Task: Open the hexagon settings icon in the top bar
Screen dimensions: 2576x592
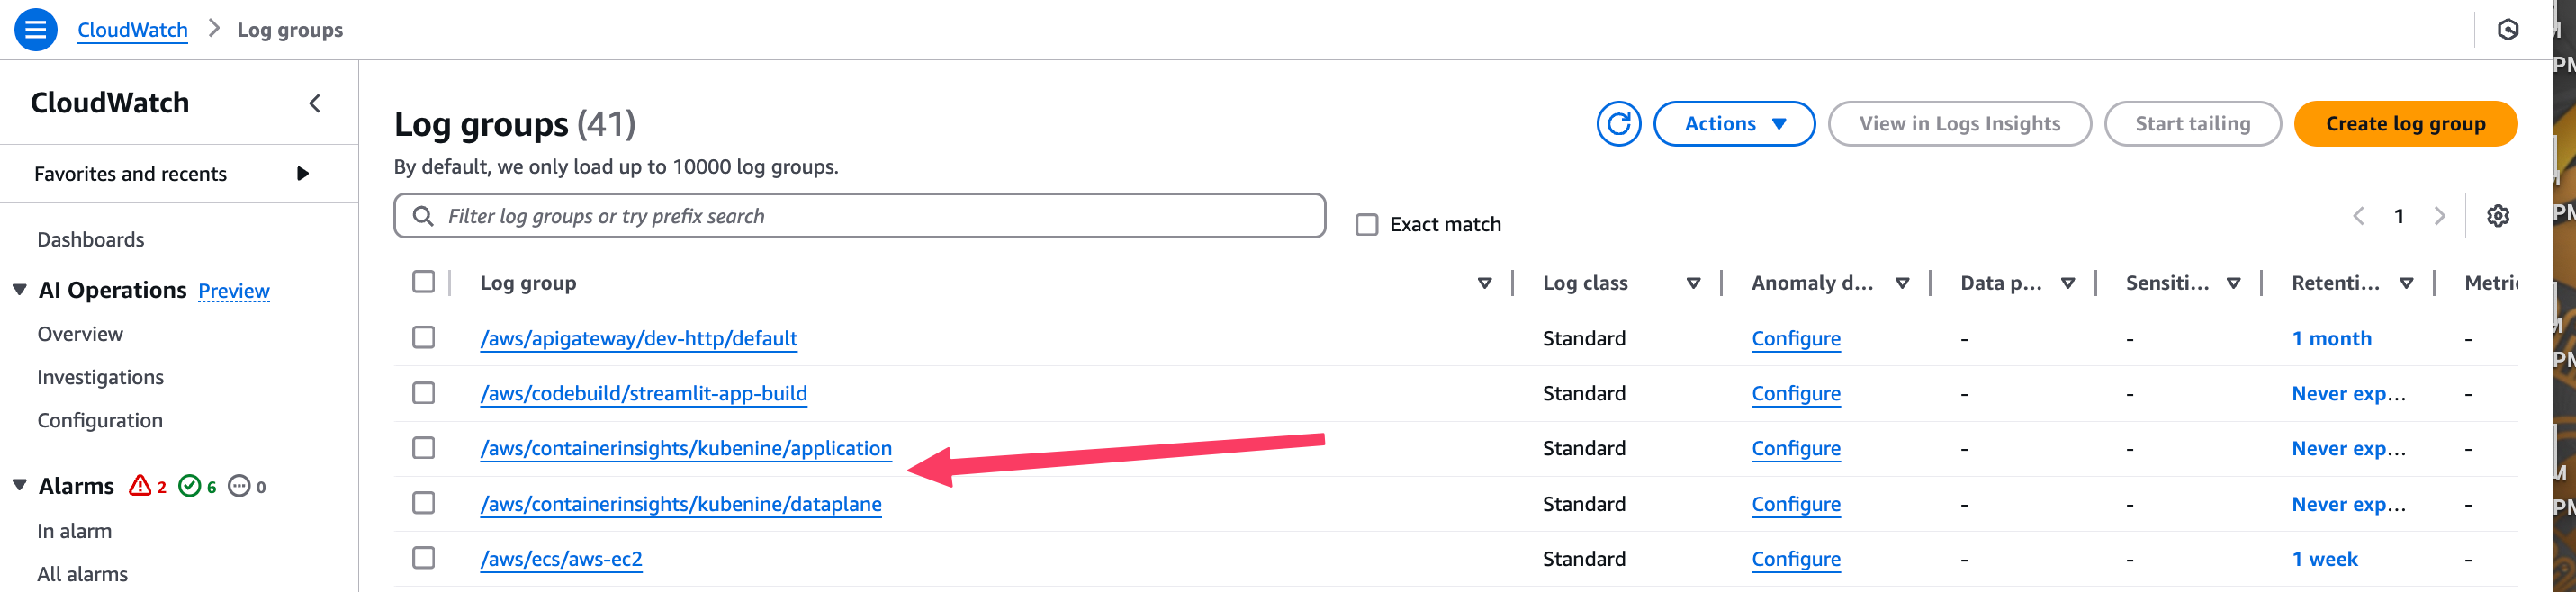Action: (x=2507, y=30)
